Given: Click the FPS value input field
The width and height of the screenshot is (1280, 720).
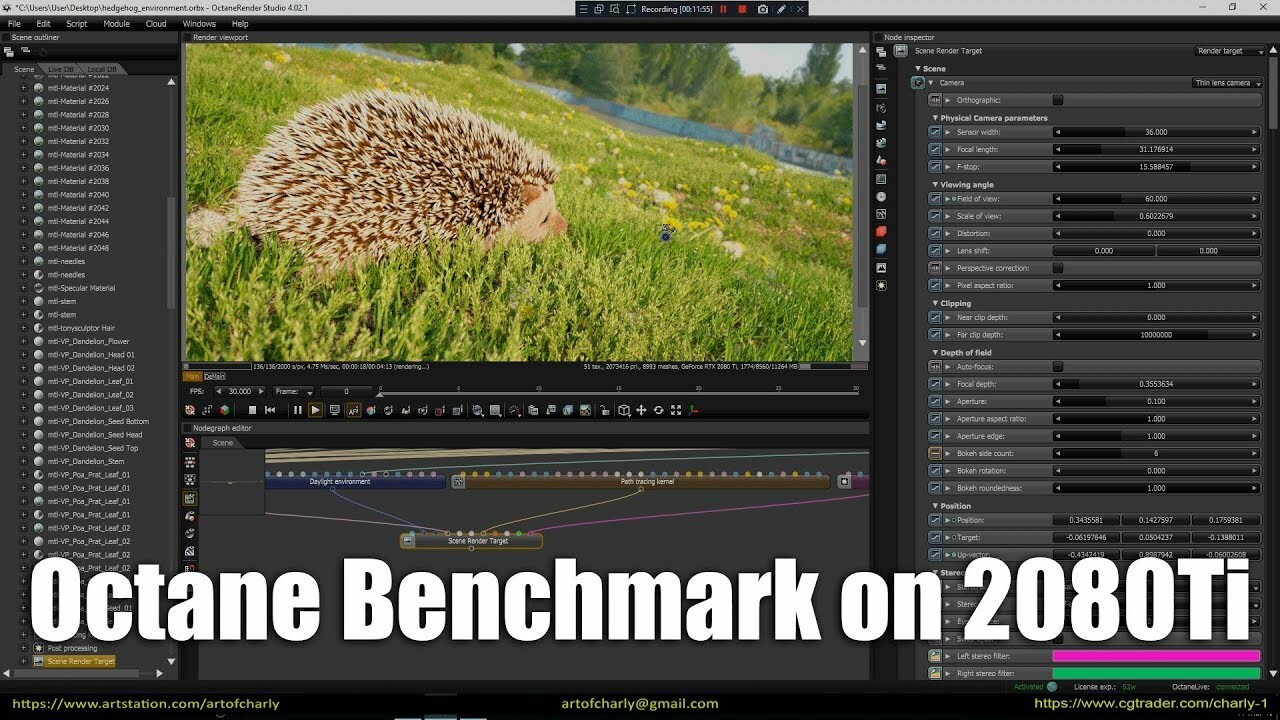Looking at the screenshot, I should pos(240,391).
